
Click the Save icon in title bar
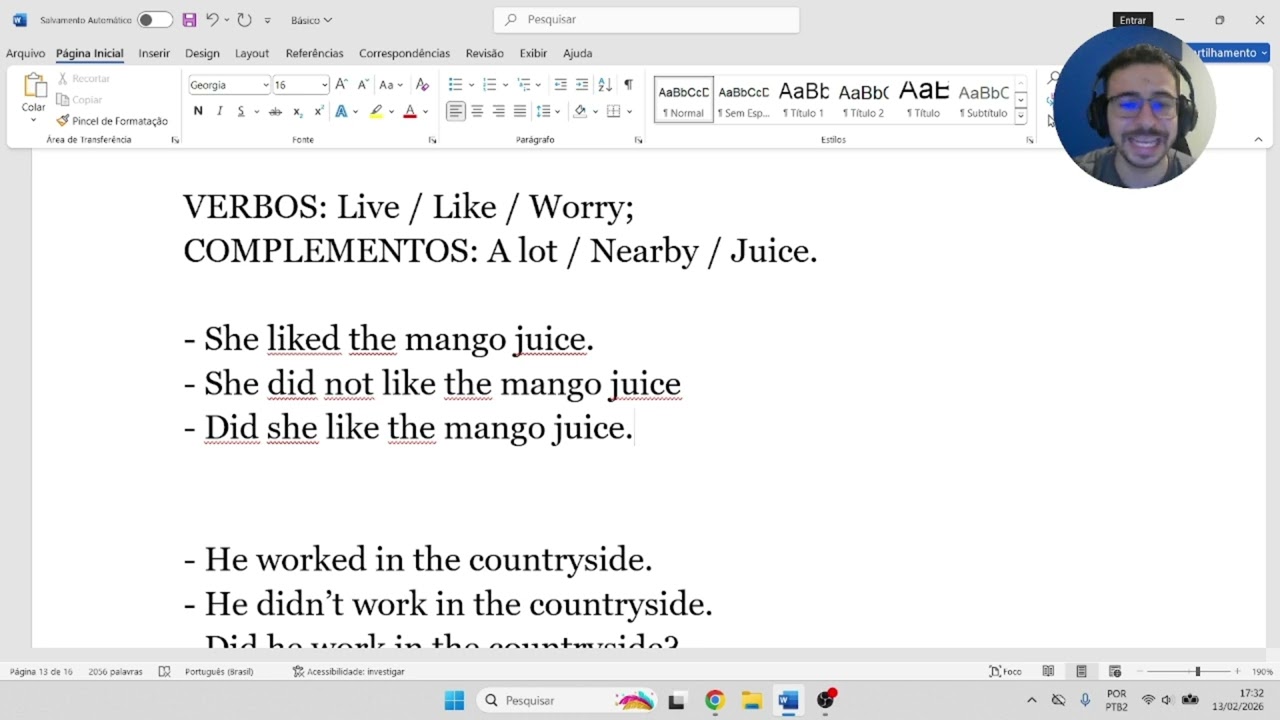pyautogui.click(x=189, y=20)
